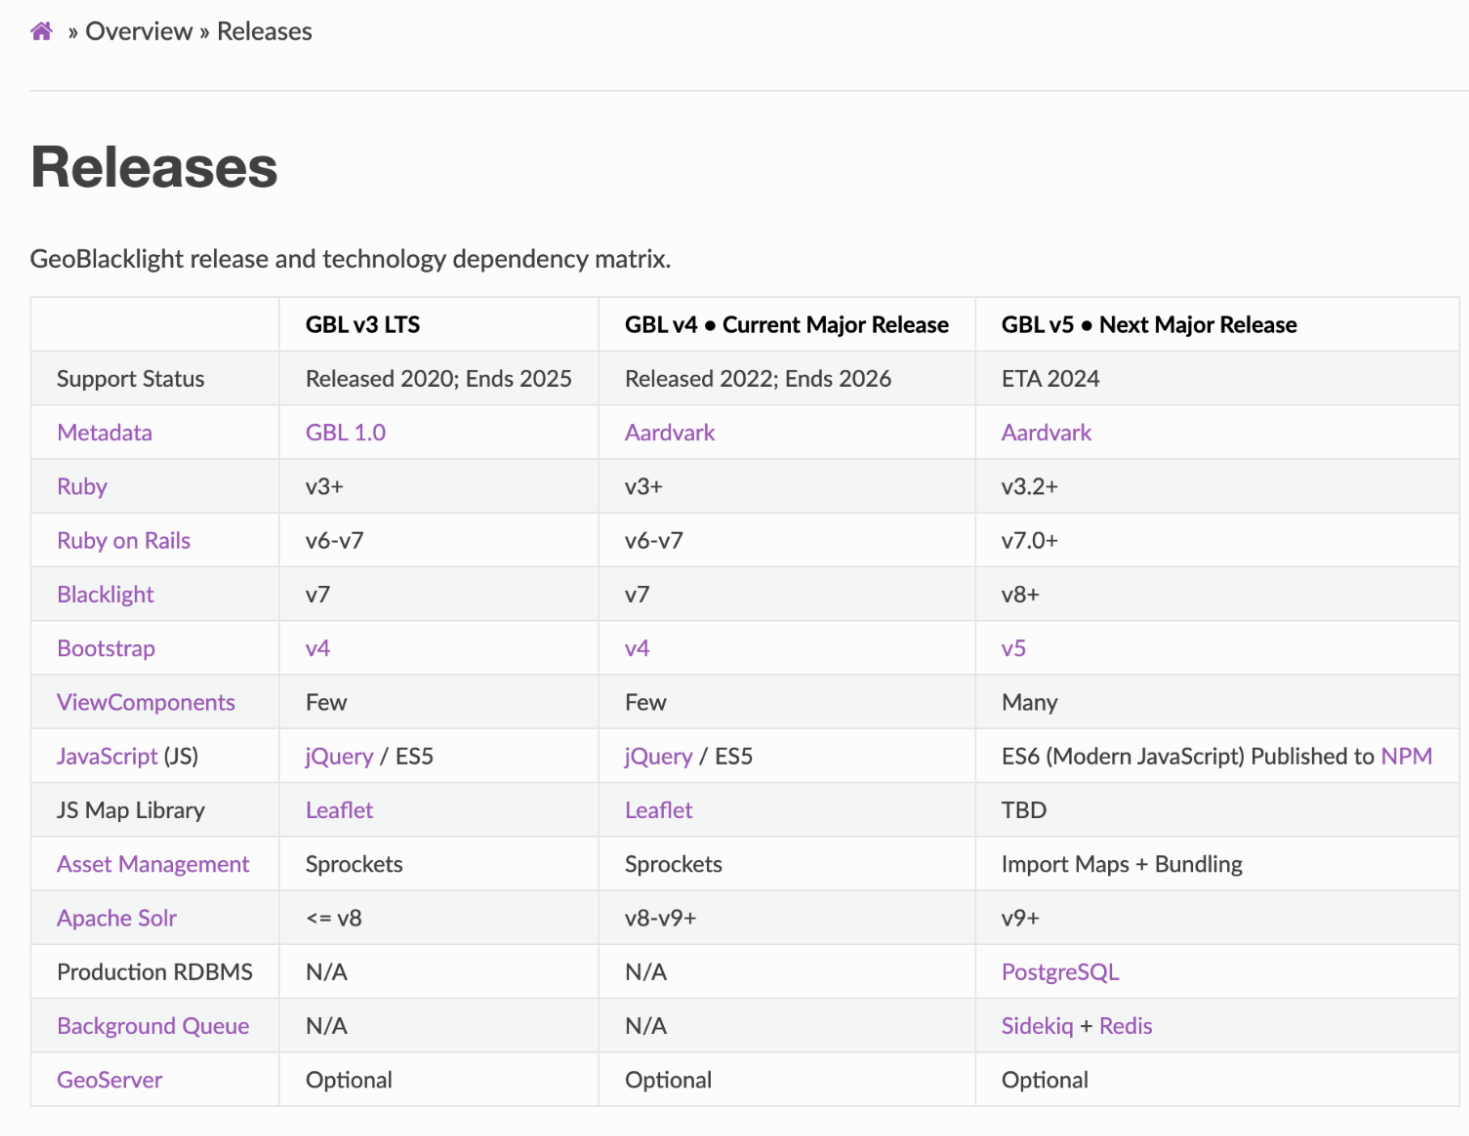
Task: Follow the Ruby on Rails link
Action: [123, 540]
